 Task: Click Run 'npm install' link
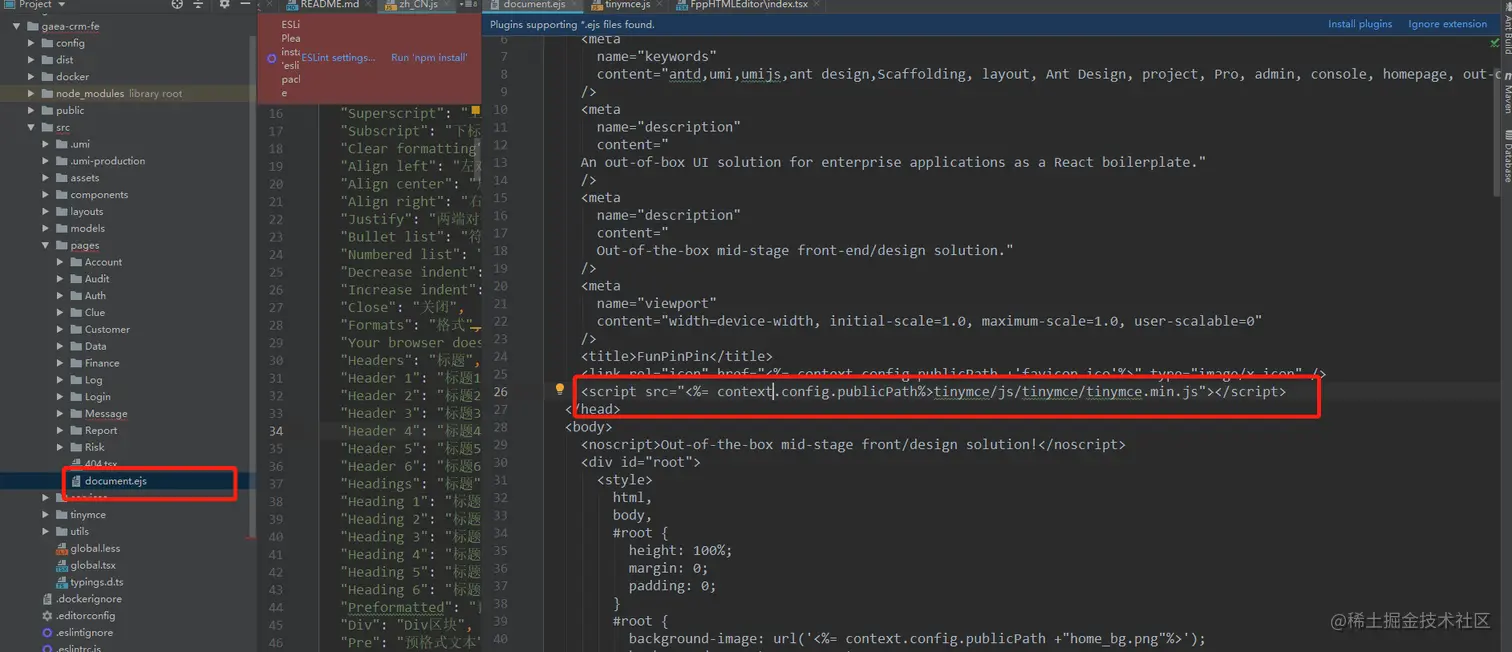pos(429,58)
